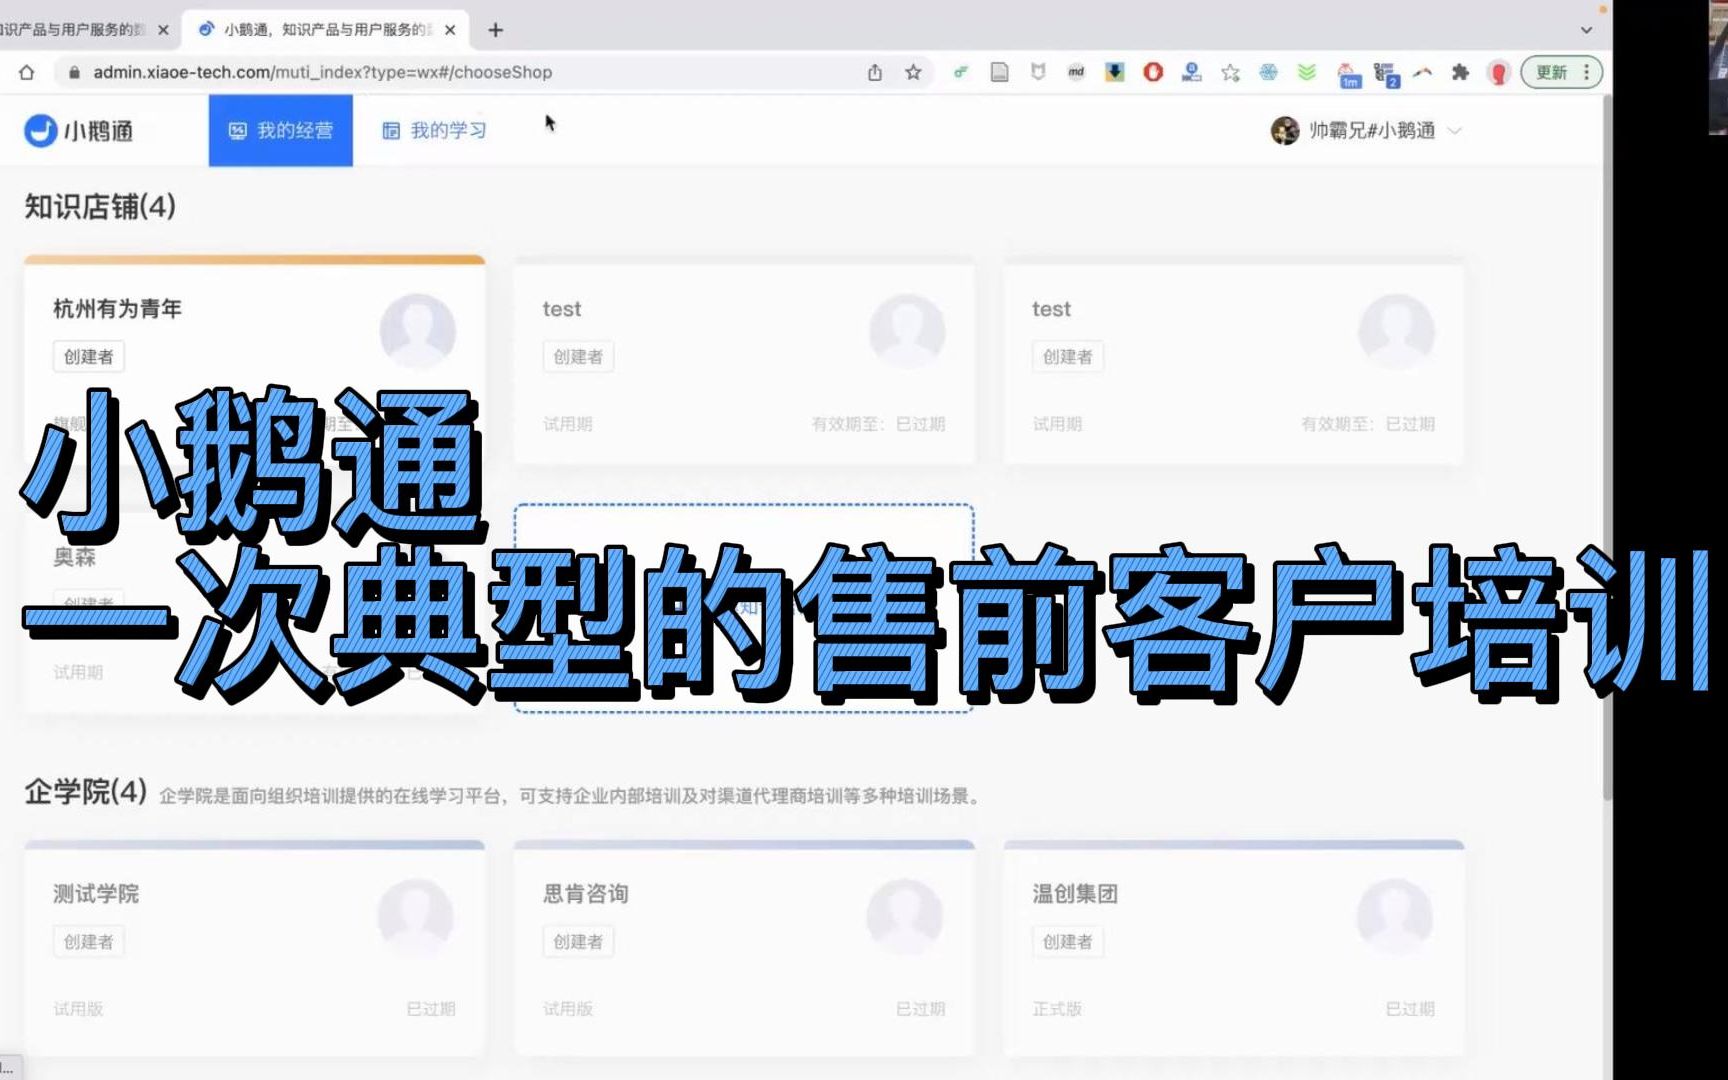Click the account avatar beside 帅霸兄#小鹅通
Screen dimensions: 1728x1080
click(x=1285, y=130)
